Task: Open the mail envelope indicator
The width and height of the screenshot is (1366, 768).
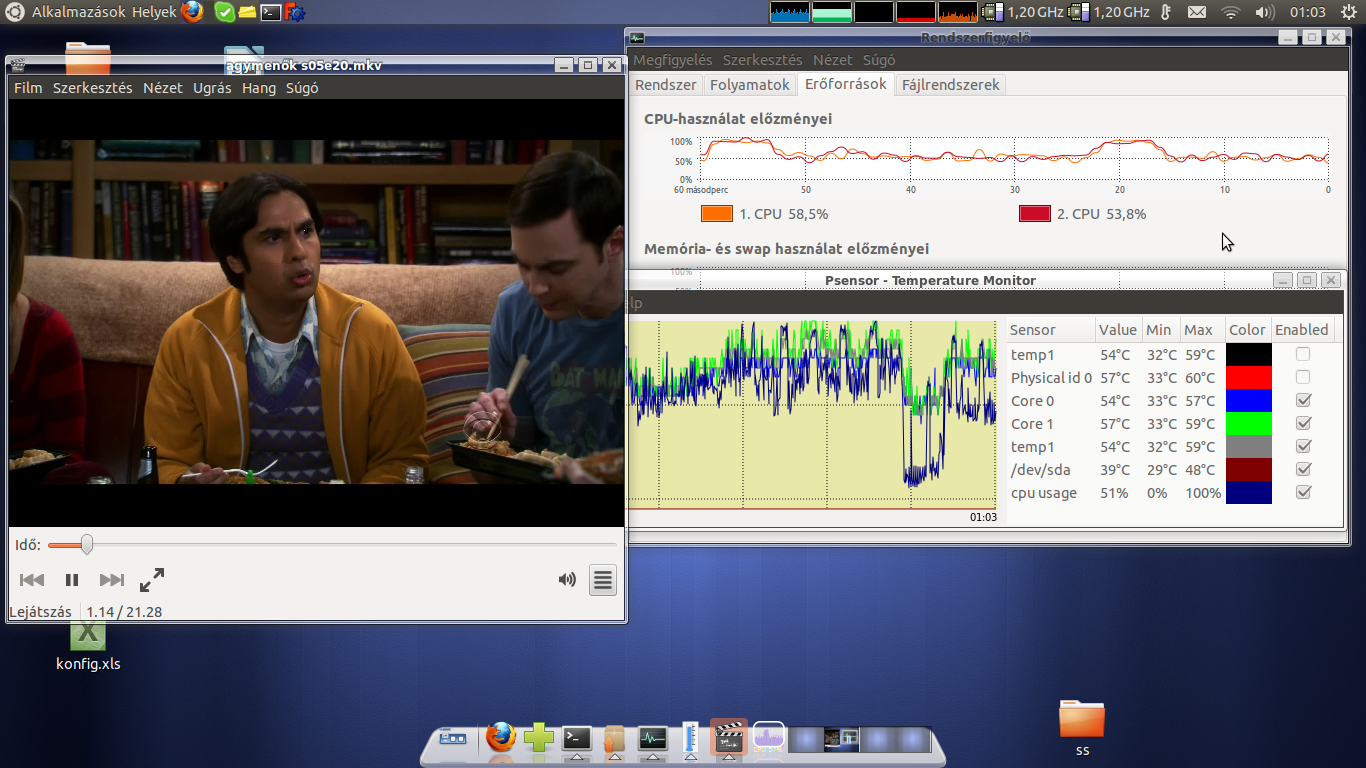Action: coord(1197,12)
